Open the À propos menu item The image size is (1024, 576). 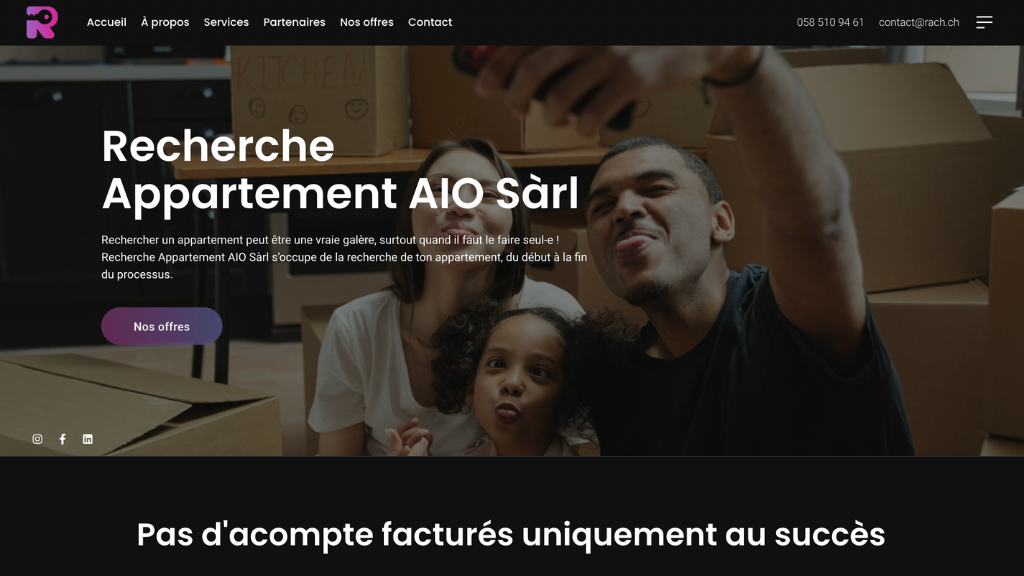pyautogui.click(x=165, y=22)
